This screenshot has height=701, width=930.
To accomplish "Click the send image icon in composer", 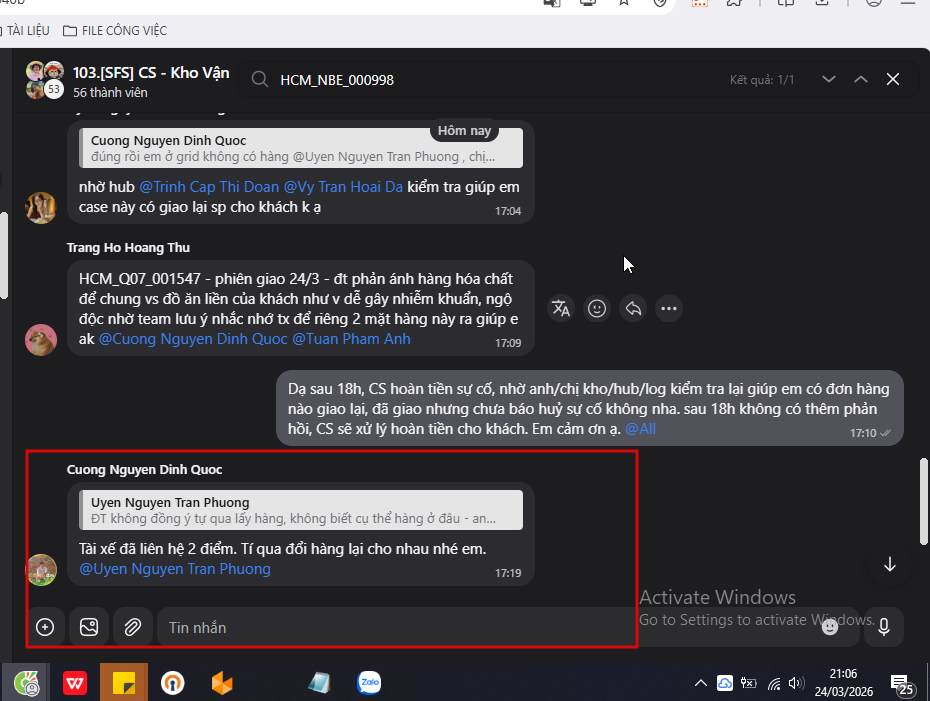I will (89, 627).
